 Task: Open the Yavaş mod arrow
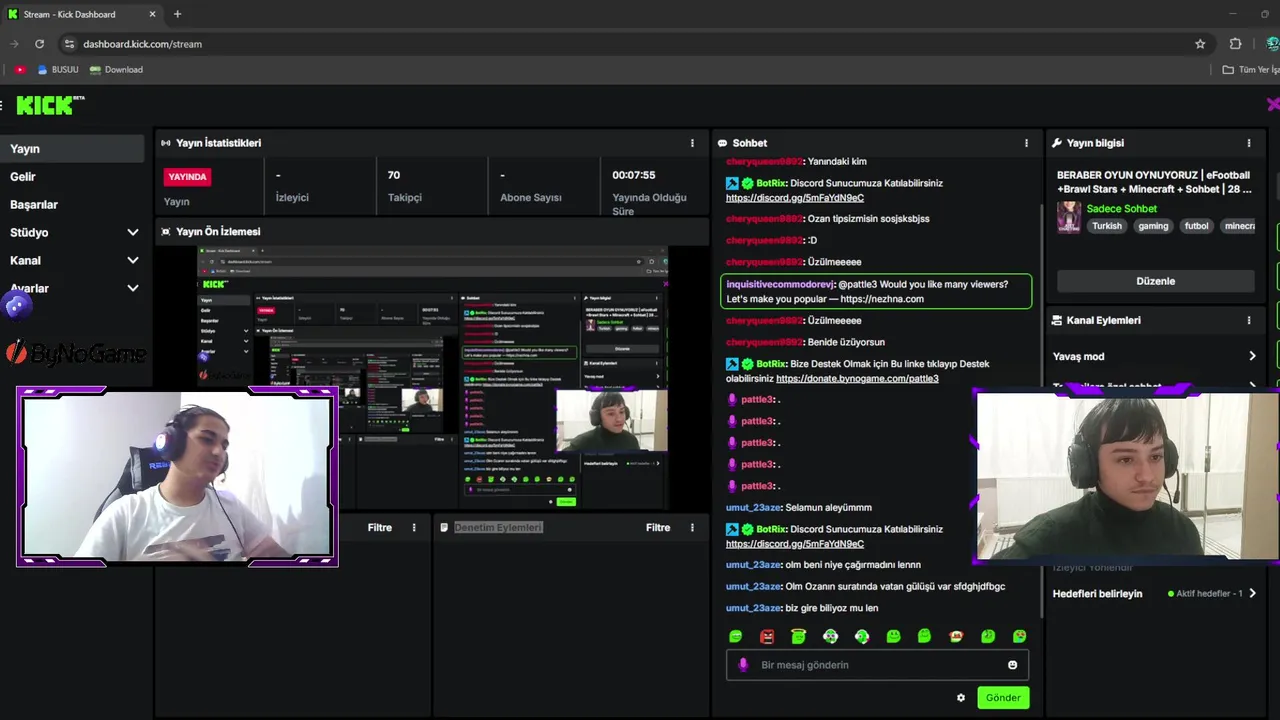click(x=1252, y=356)
